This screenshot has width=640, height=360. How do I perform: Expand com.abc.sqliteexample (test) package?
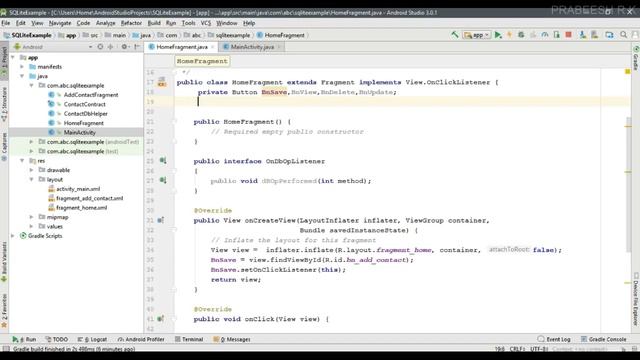[32, 151]
